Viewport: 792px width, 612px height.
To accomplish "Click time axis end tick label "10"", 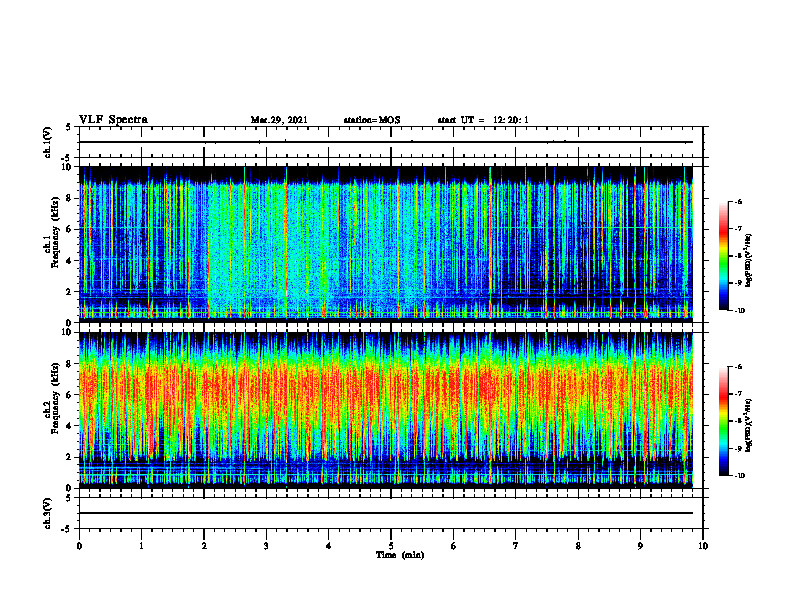I will (703, 546).
